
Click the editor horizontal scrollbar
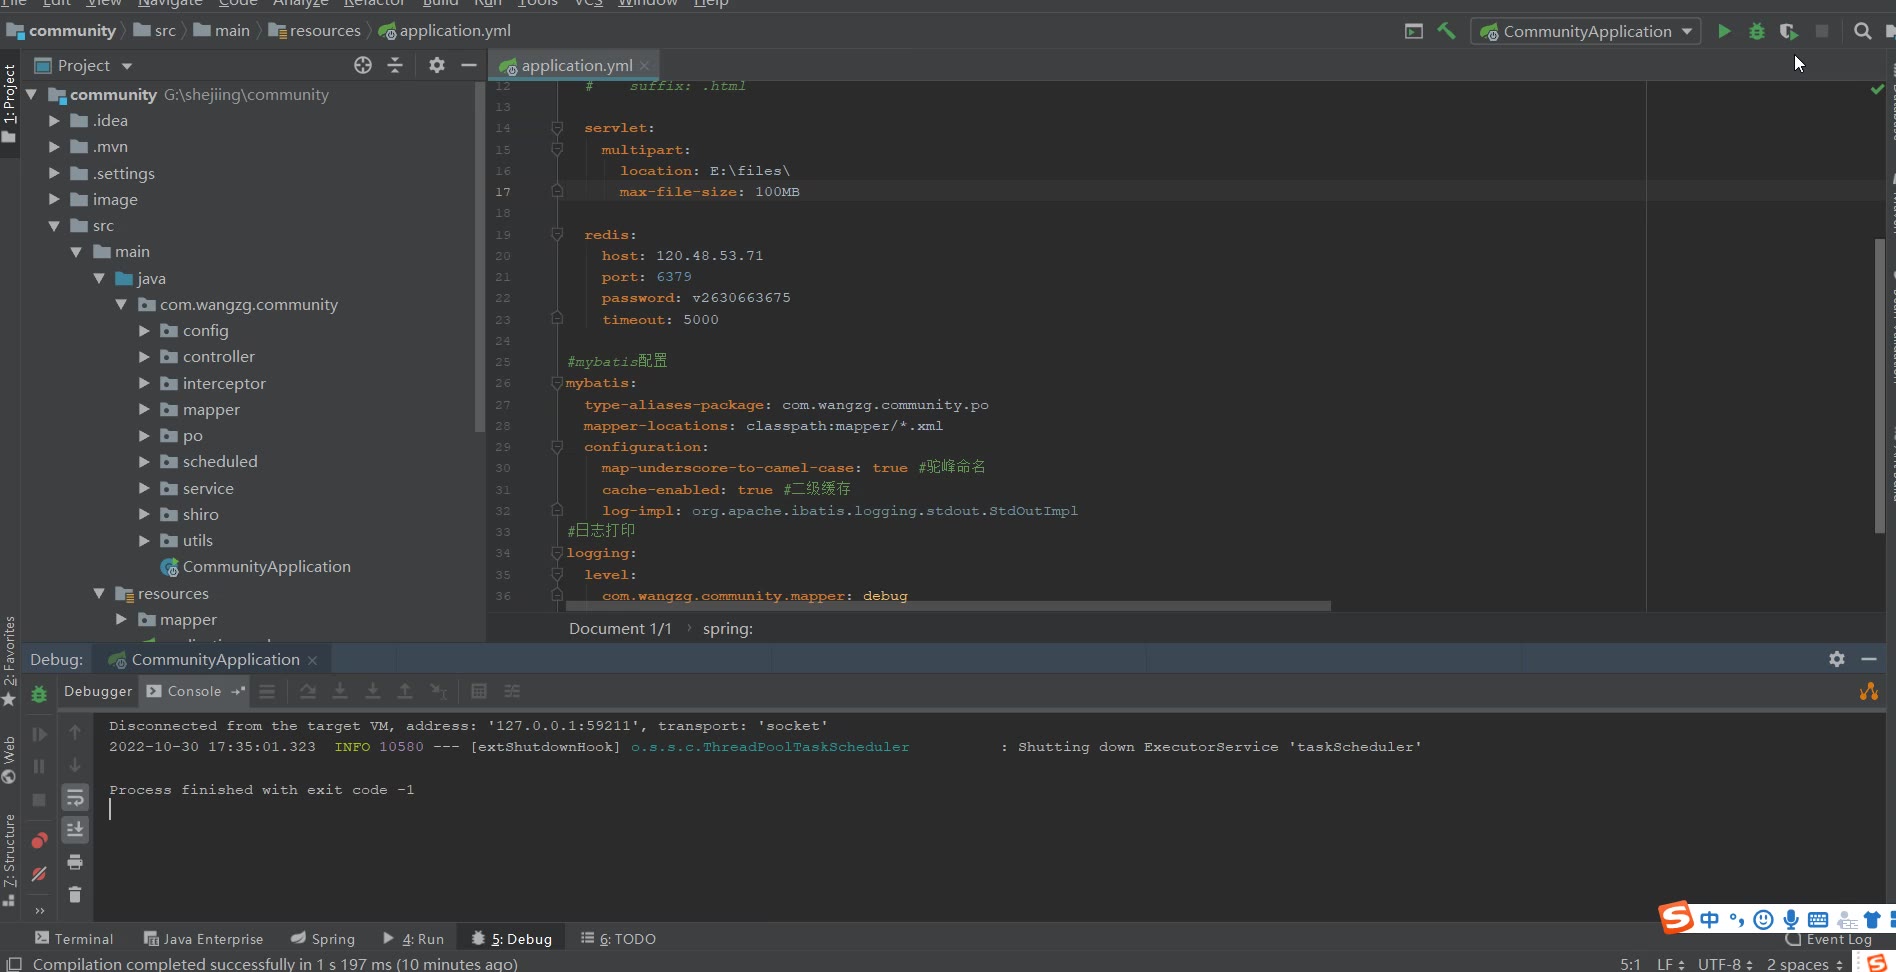[948, 606]
